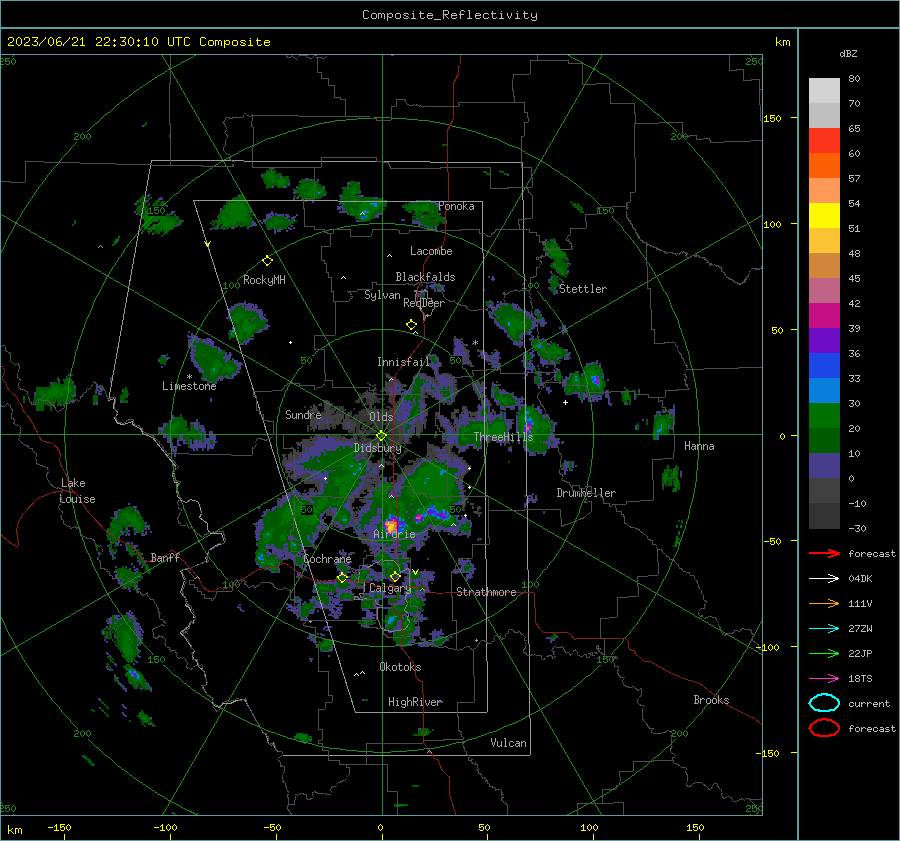This screenshot has height=841, width=900.
Task: Select the blue 33-36 dBZ color swatch
Action: pos(824,366)
